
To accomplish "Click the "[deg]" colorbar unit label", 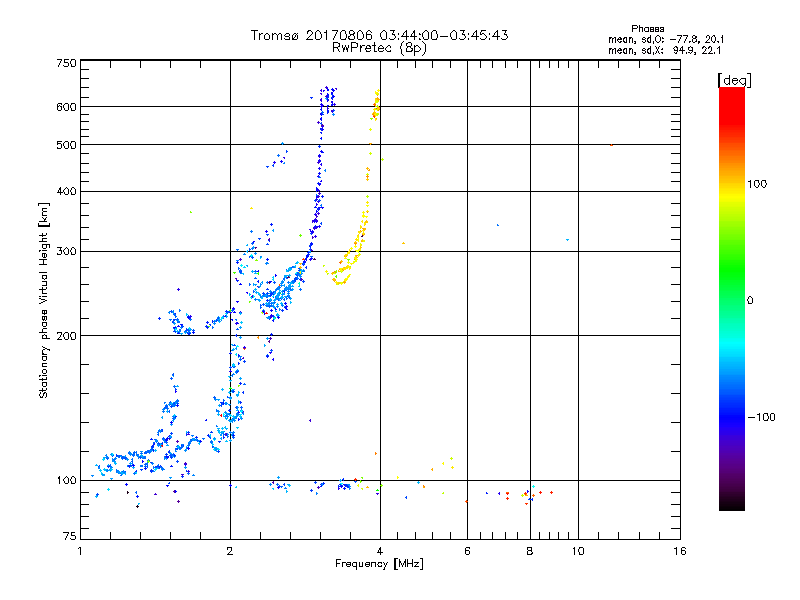I will 734,80.
